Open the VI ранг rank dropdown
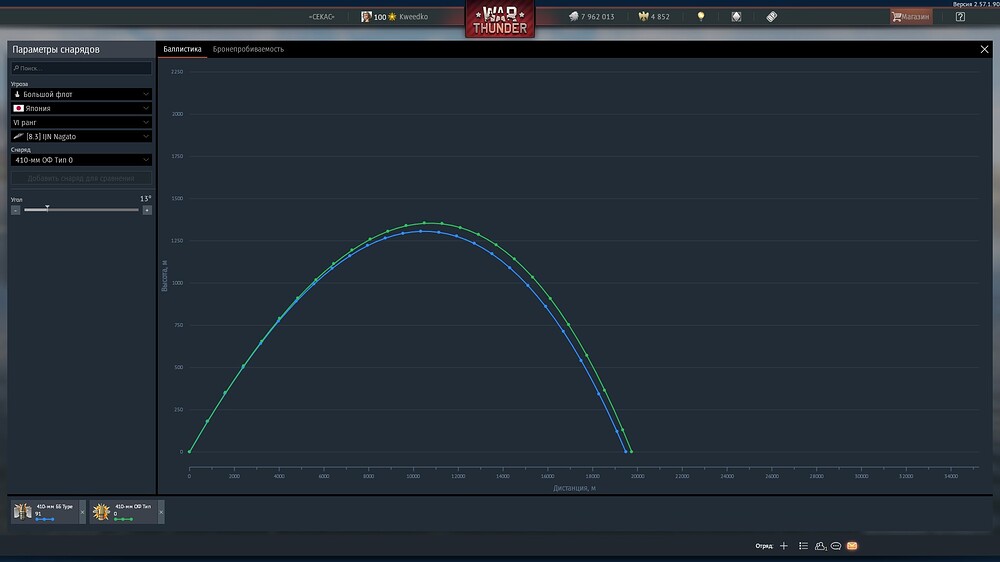 coord(81,122)
